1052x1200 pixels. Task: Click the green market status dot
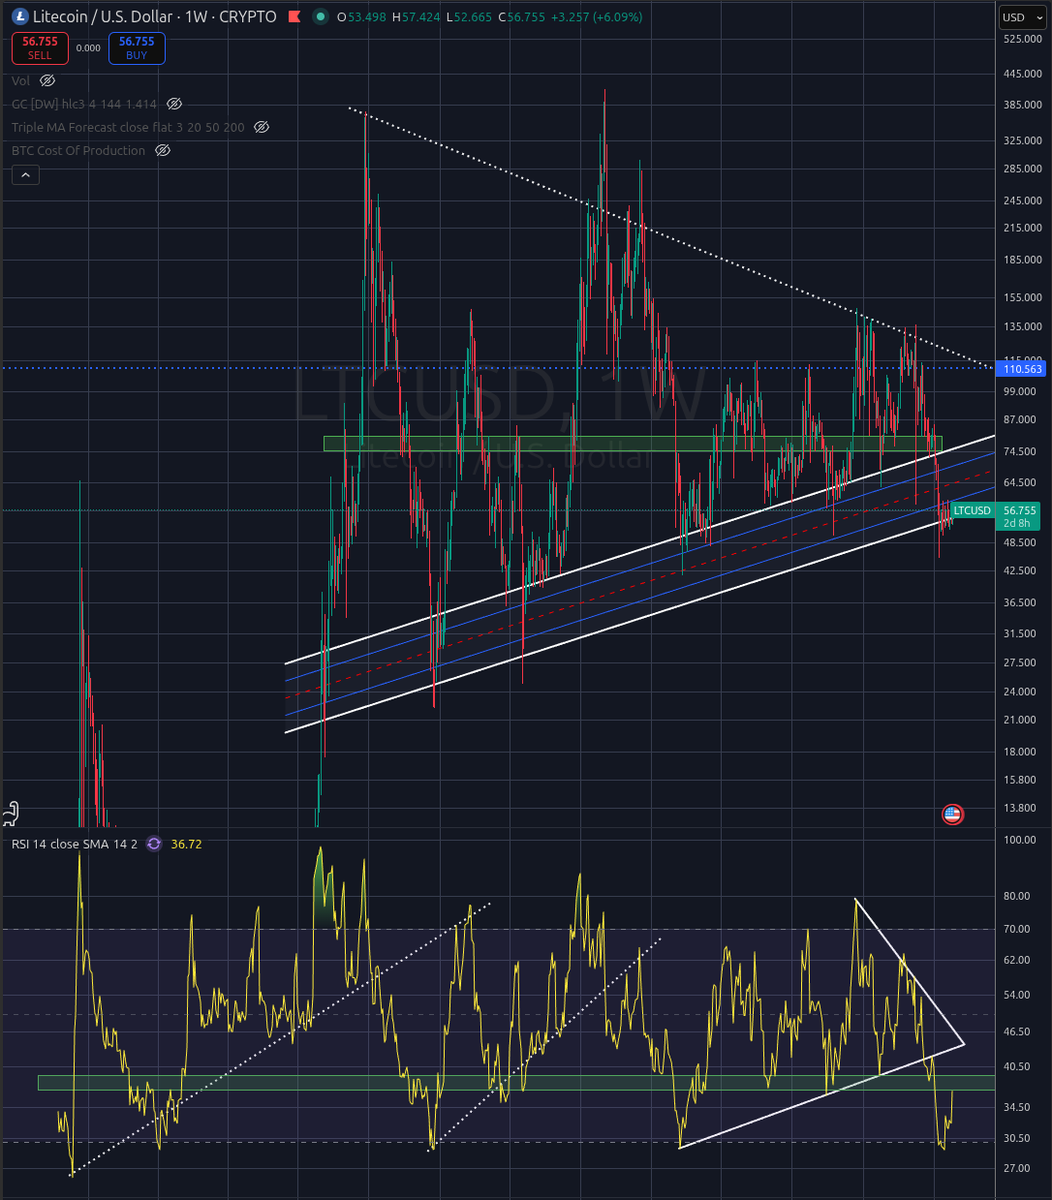pyautogui.click(x=319, y=17)
